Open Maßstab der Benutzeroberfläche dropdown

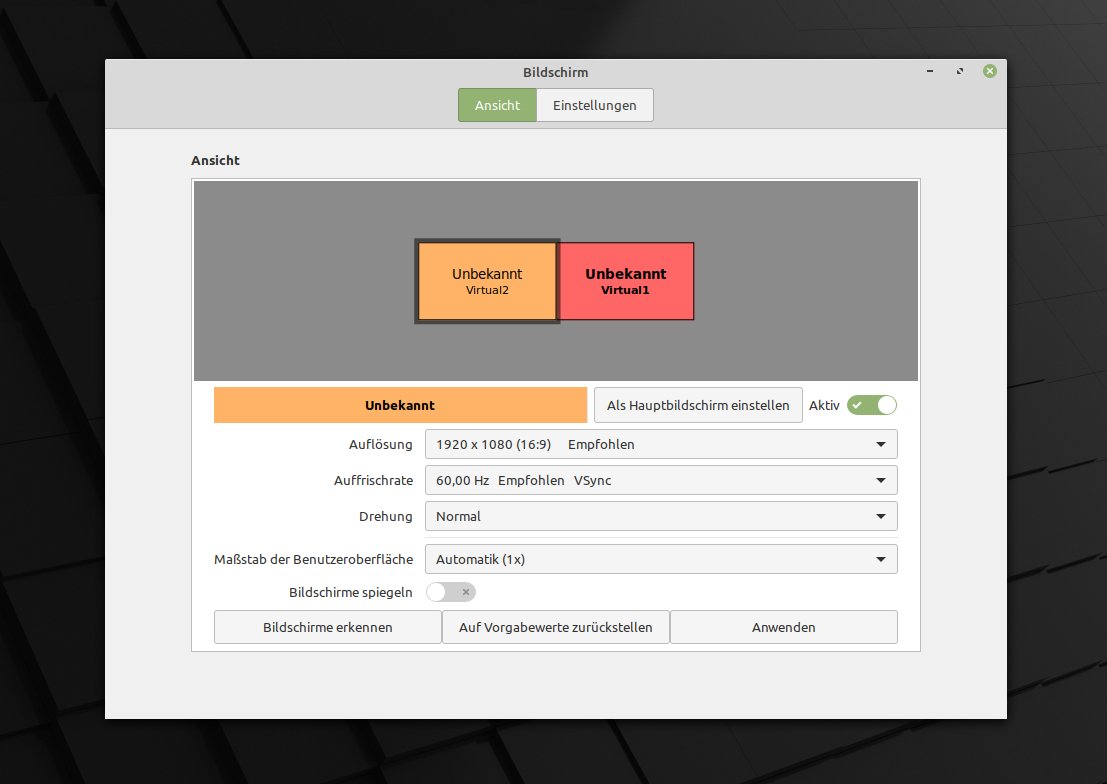click(x=661, y=559)
